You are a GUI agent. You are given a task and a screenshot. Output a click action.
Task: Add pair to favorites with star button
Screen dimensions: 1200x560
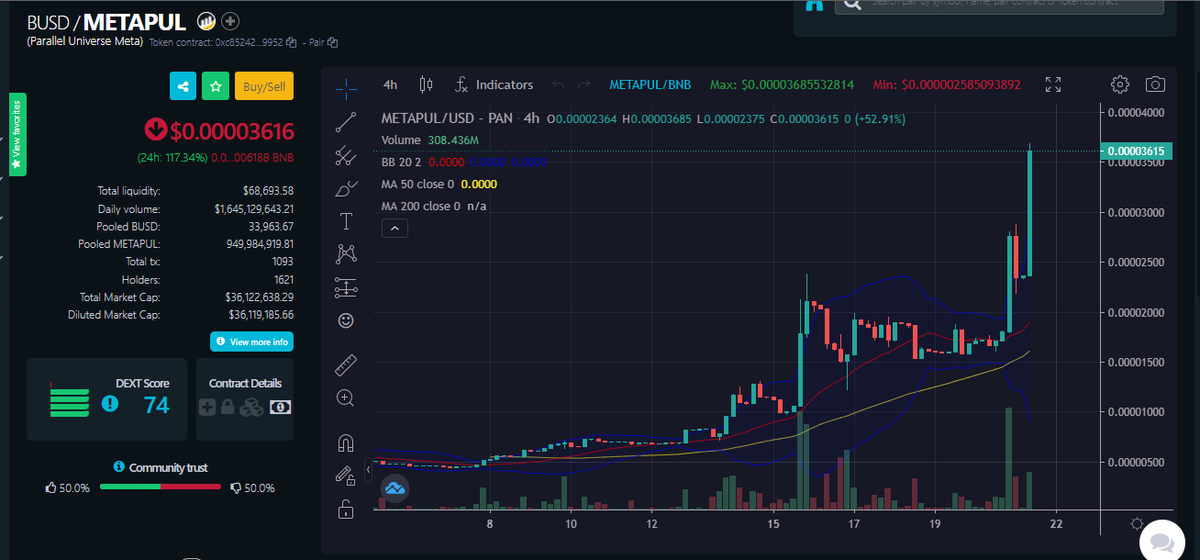tap(215, 87)
